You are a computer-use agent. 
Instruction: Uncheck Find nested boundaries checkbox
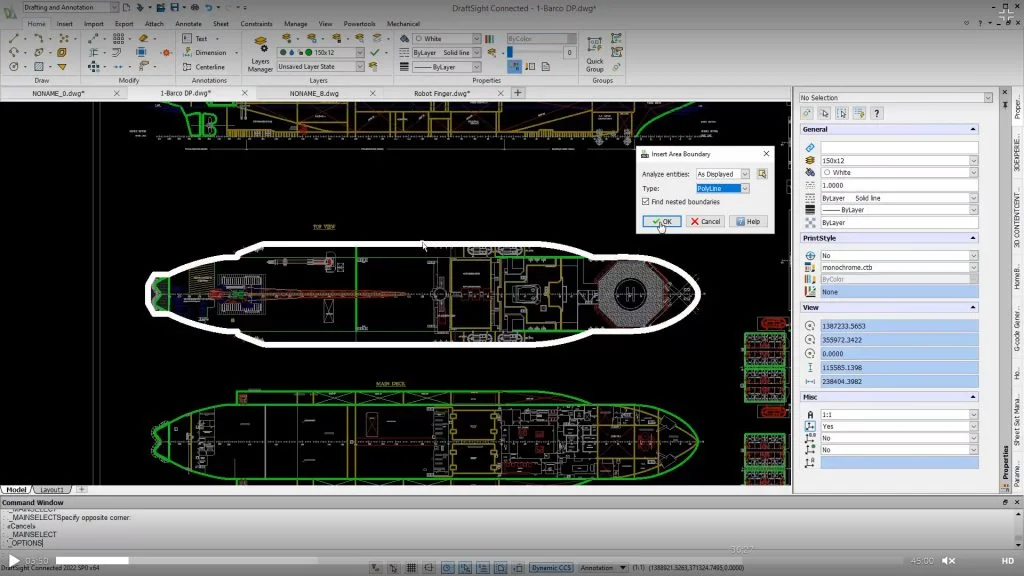645,202
